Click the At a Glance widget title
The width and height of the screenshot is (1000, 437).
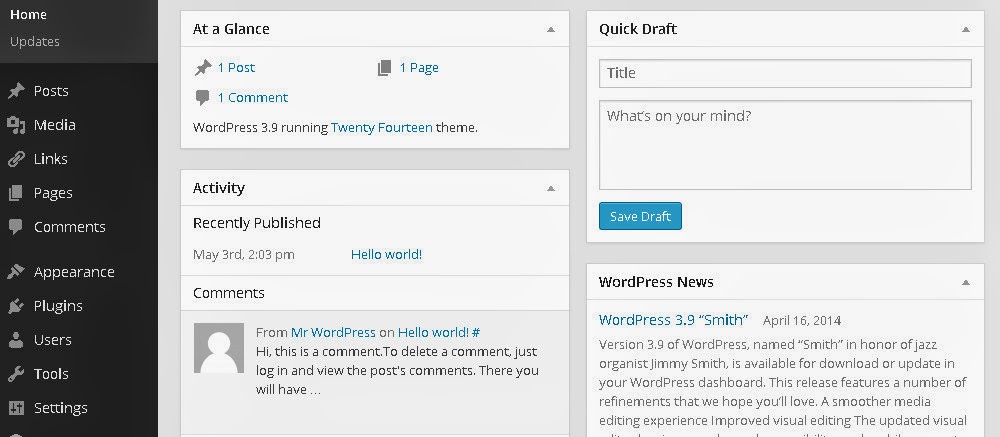click(x=231, y=29)
